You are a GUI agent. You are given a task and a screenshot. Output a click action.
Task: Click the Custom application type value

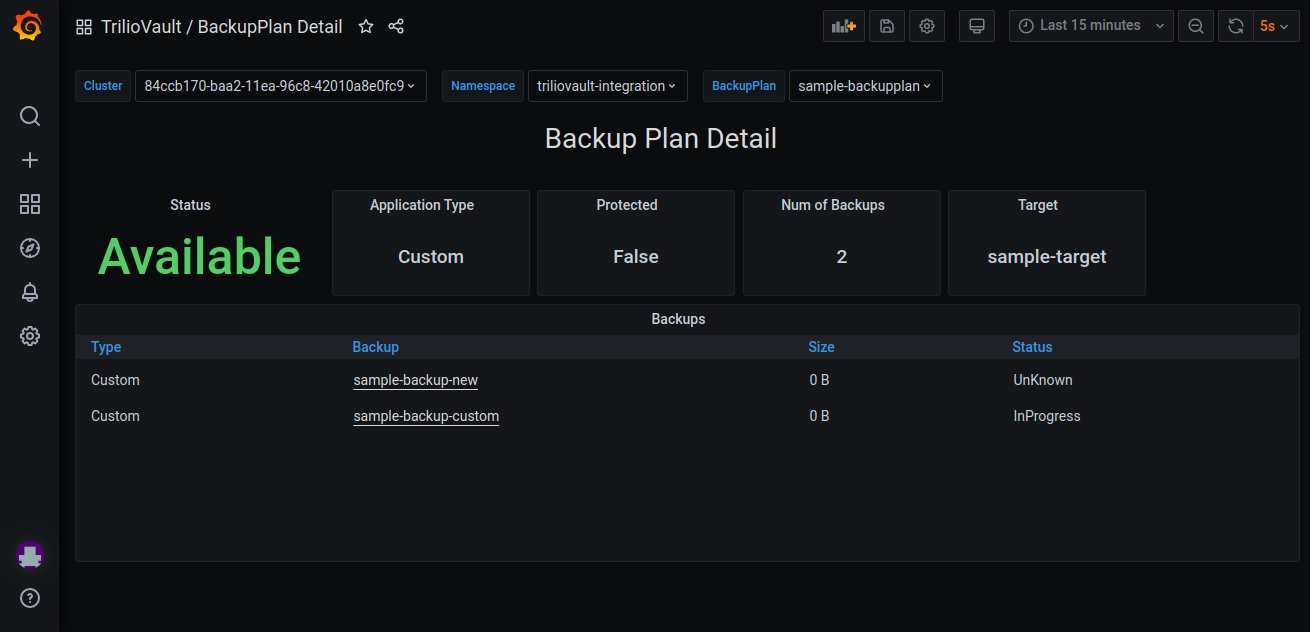pyautogui.click(x=431, y=257)
